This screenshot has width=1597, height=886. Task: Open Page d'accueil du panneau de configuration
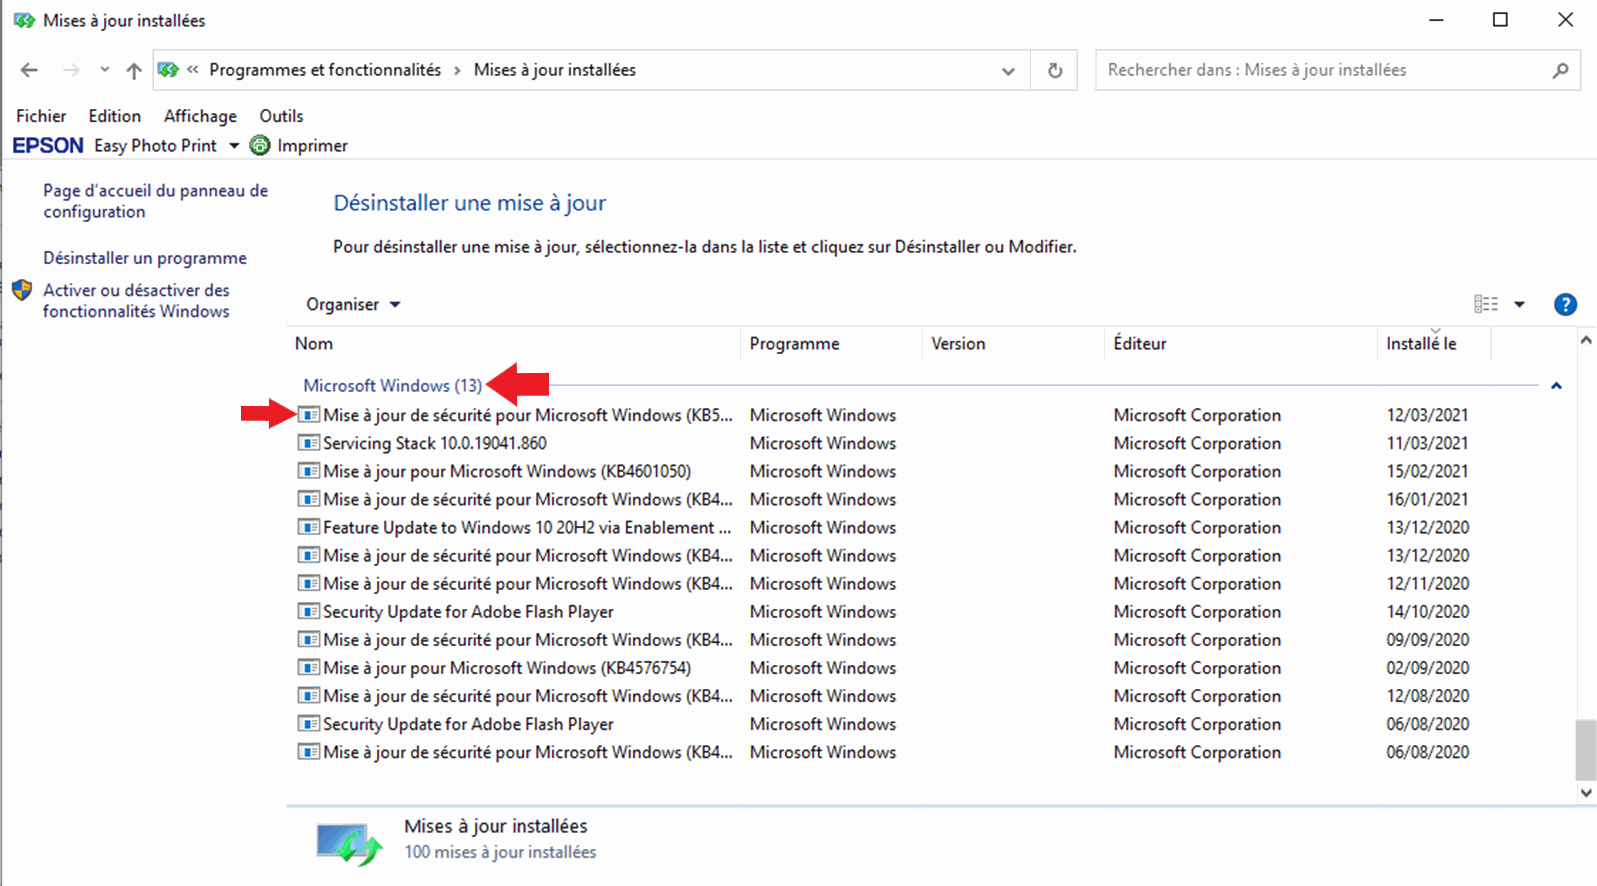[x=155, y=201]
